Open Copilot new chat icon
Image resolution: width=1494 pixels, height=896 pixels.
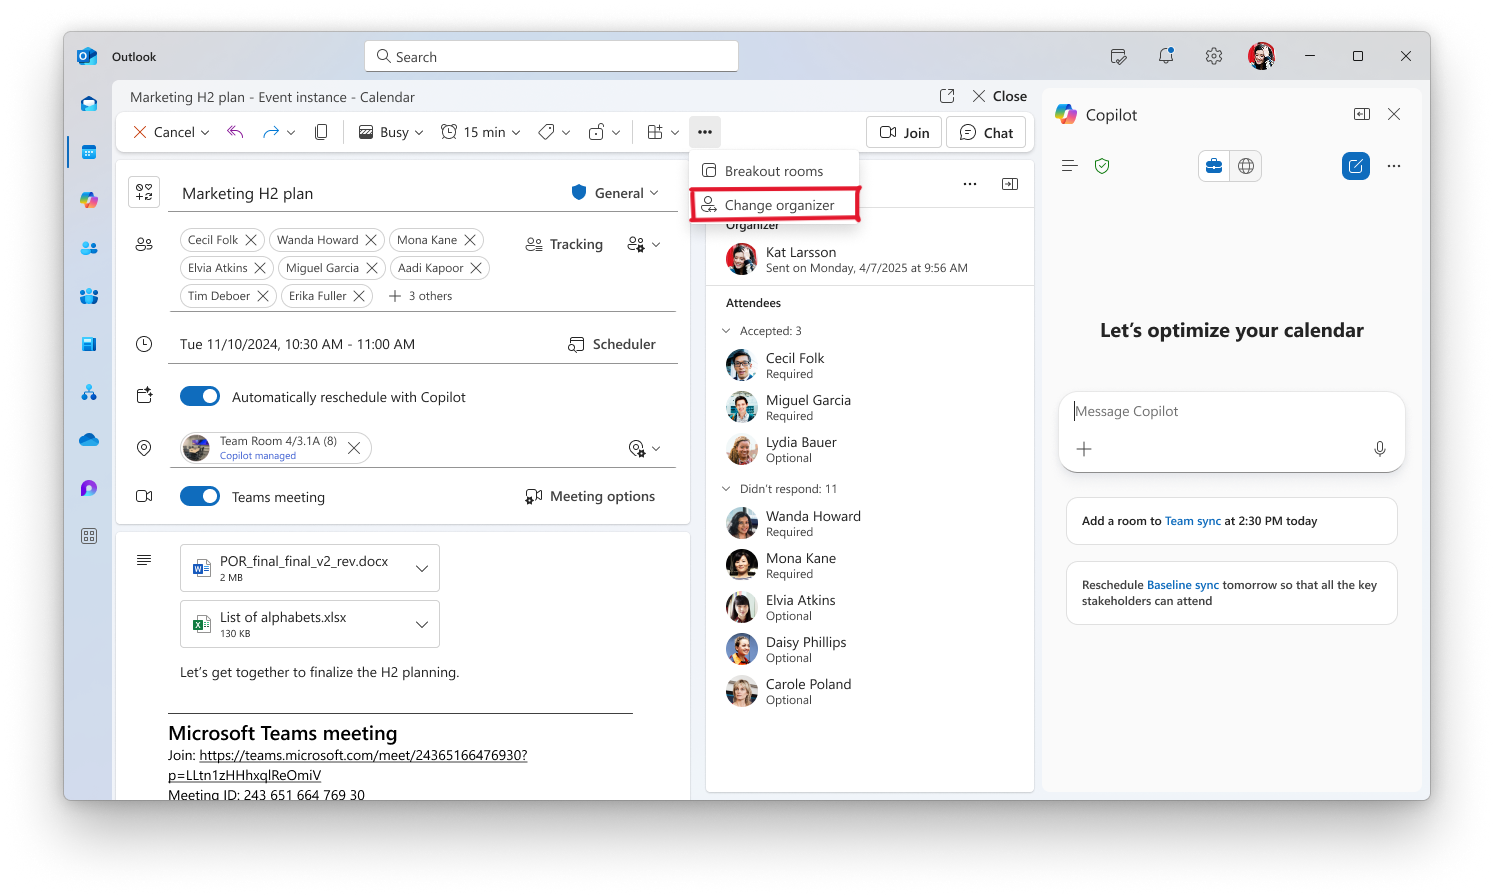pyautogui.click(x=1355, y=166)
